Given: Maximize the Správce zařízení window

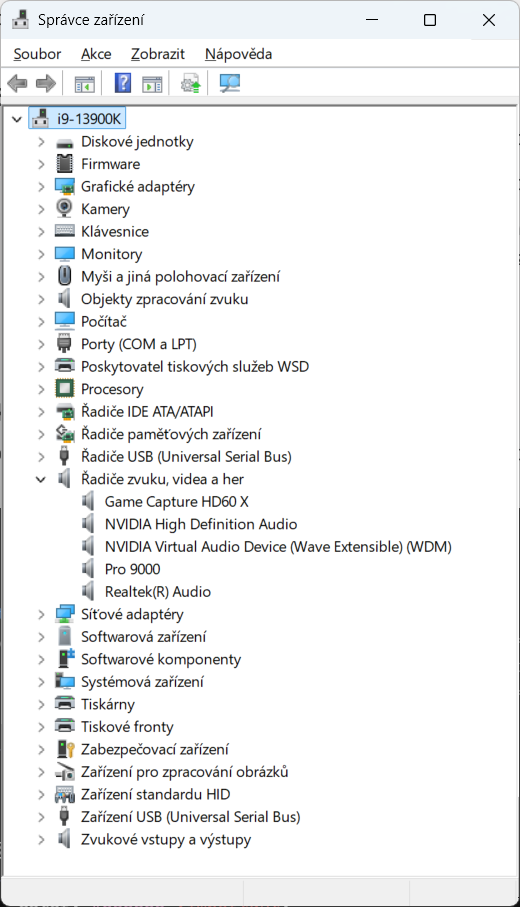Looking at the screenshot, I should coord(430,20).
